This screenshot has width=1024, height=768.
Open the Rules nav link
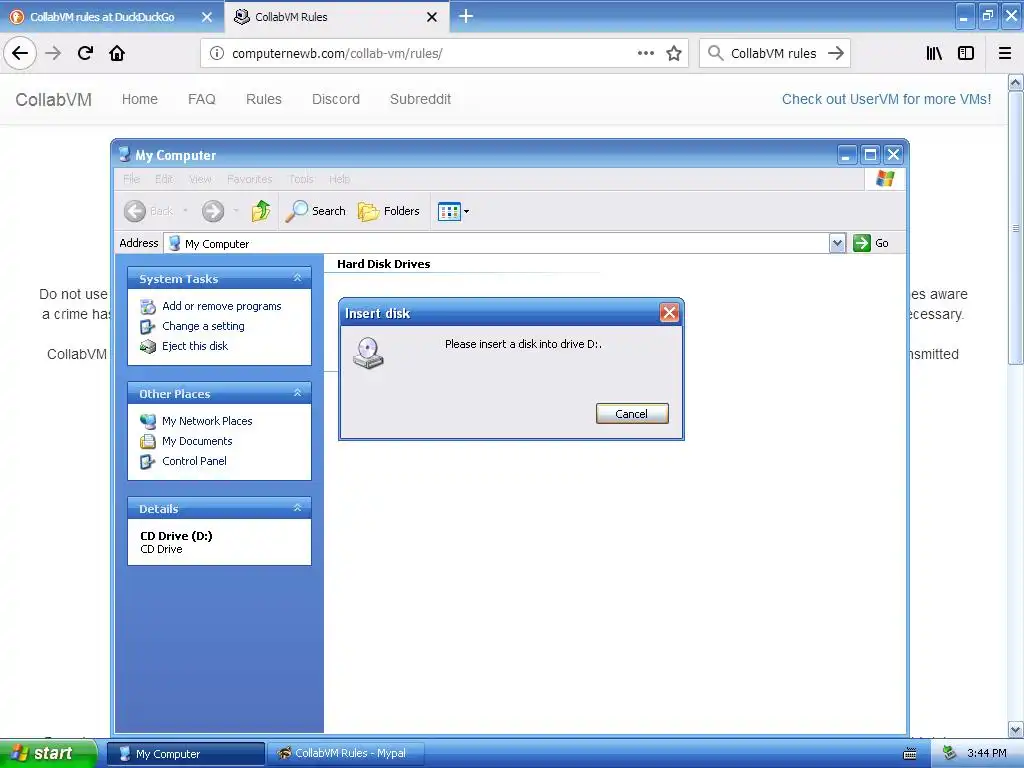coord(264,99)
